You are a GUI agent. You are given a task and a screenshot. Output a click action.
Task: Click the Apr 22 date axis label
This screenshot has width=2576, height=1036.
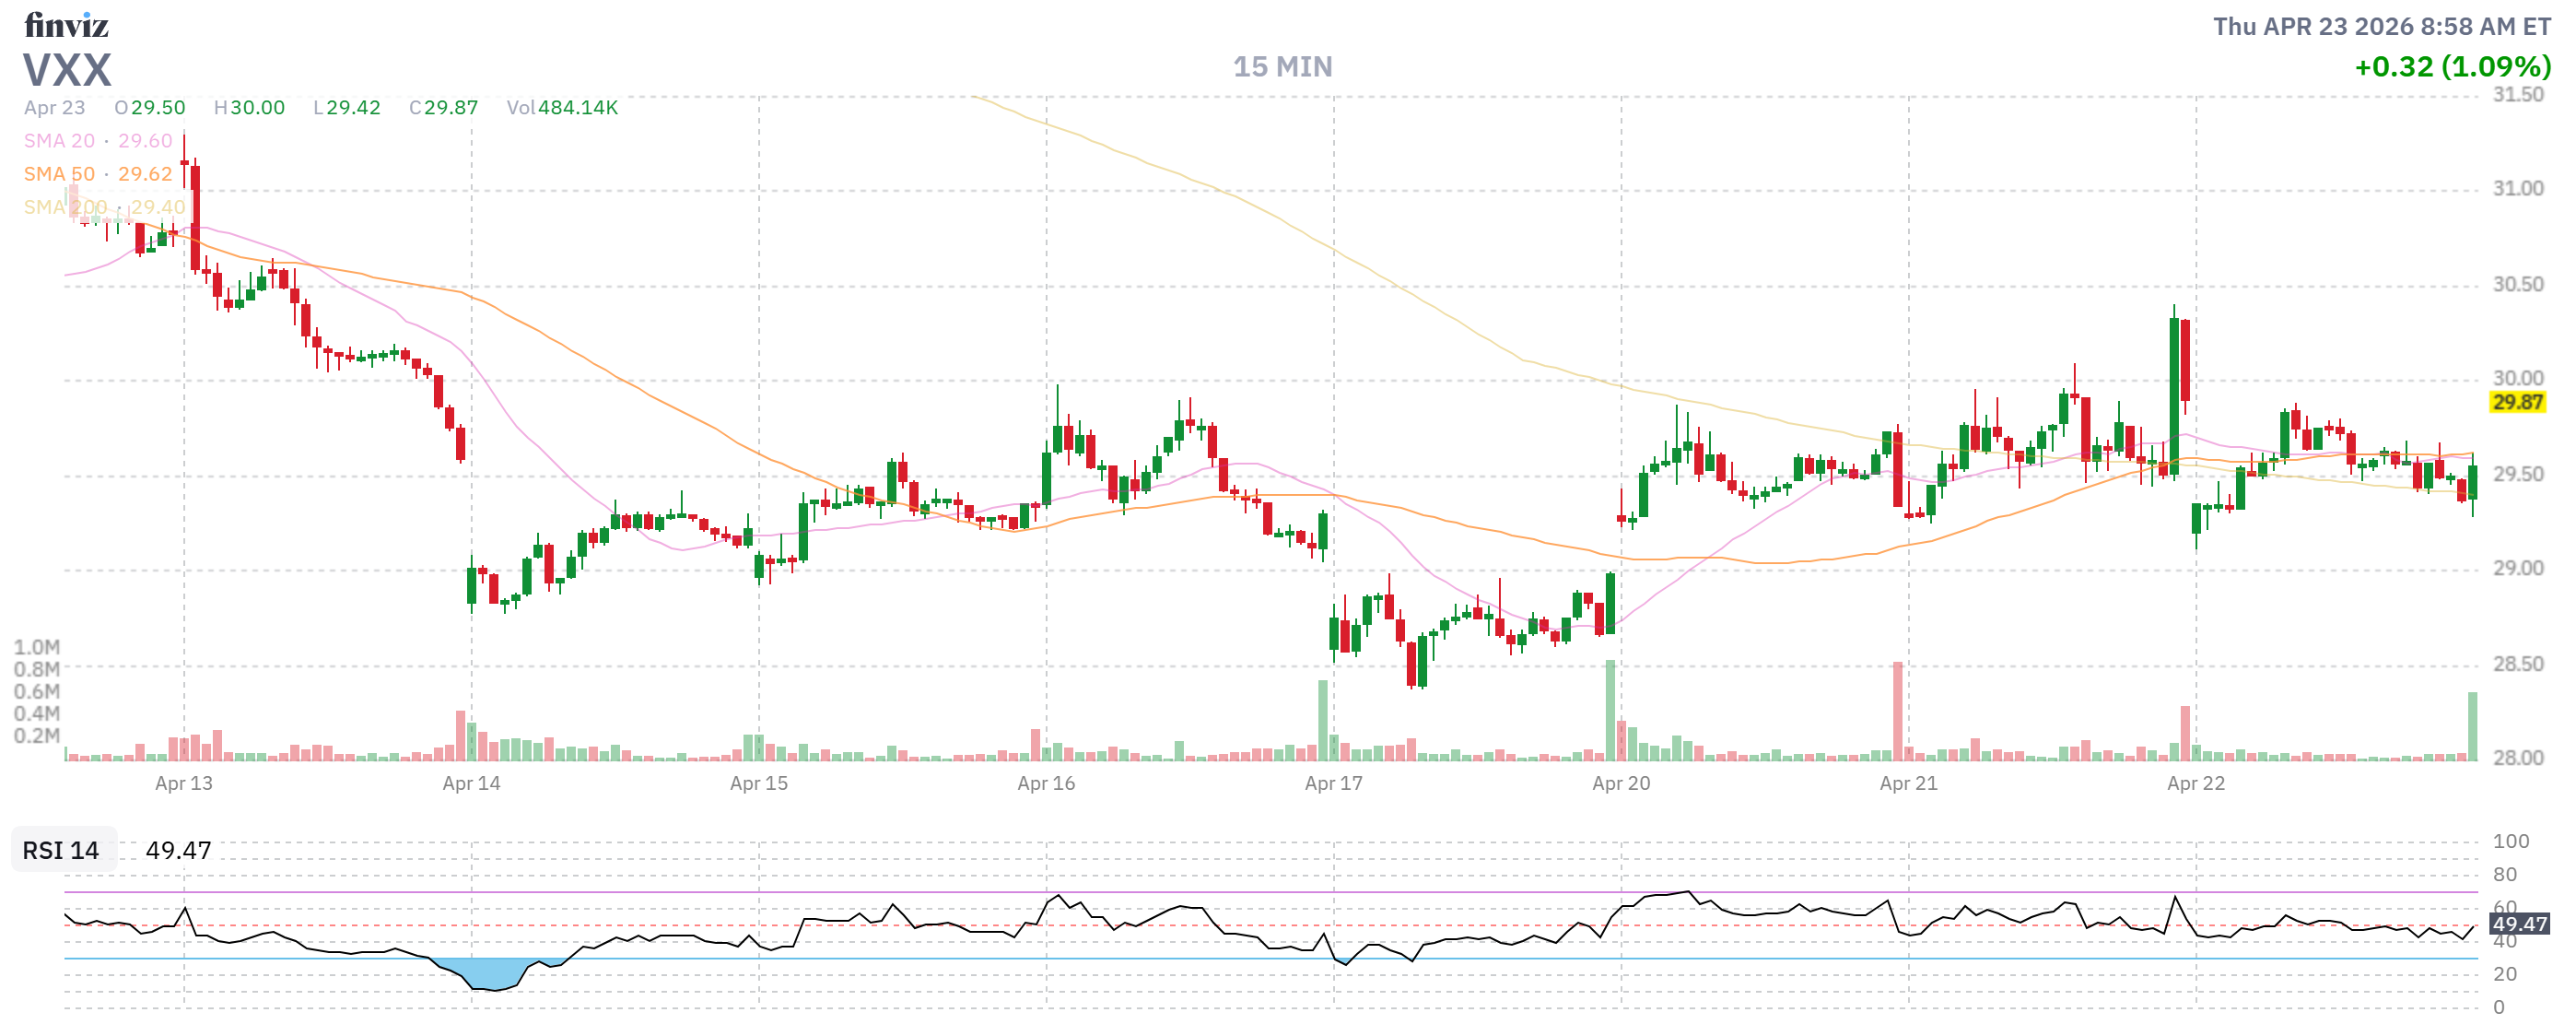2196,784
